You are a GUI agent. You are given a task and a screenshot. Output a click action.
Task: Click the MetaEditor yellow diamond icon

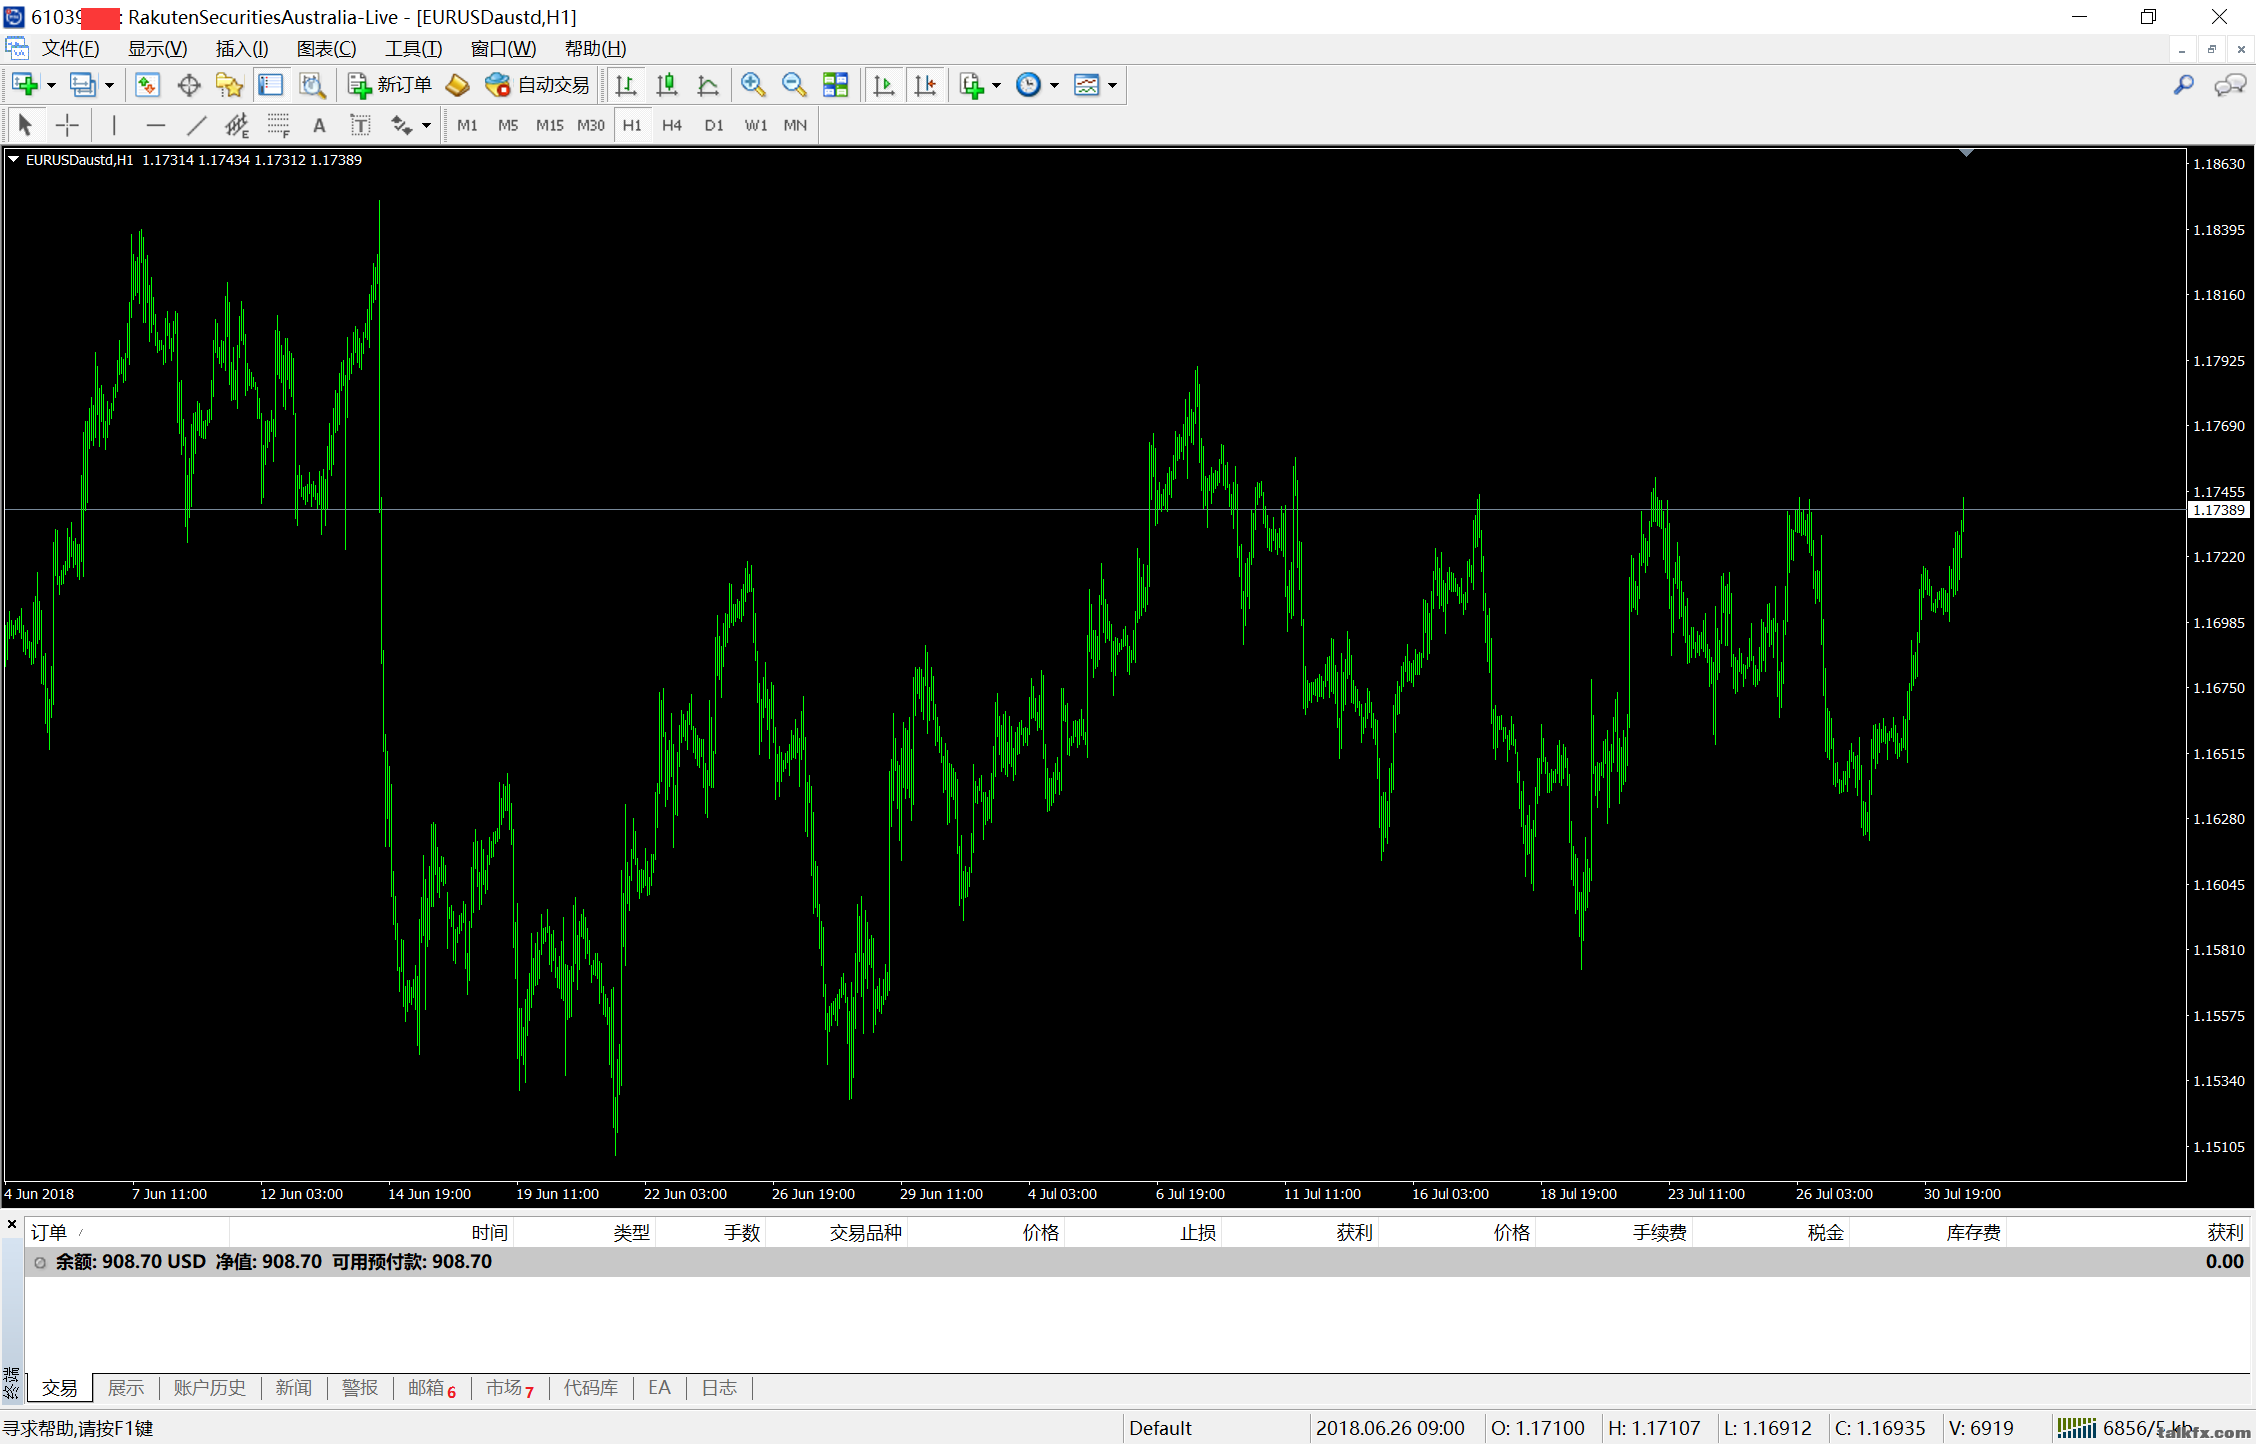pyautogui.click(x=458, y=85)
